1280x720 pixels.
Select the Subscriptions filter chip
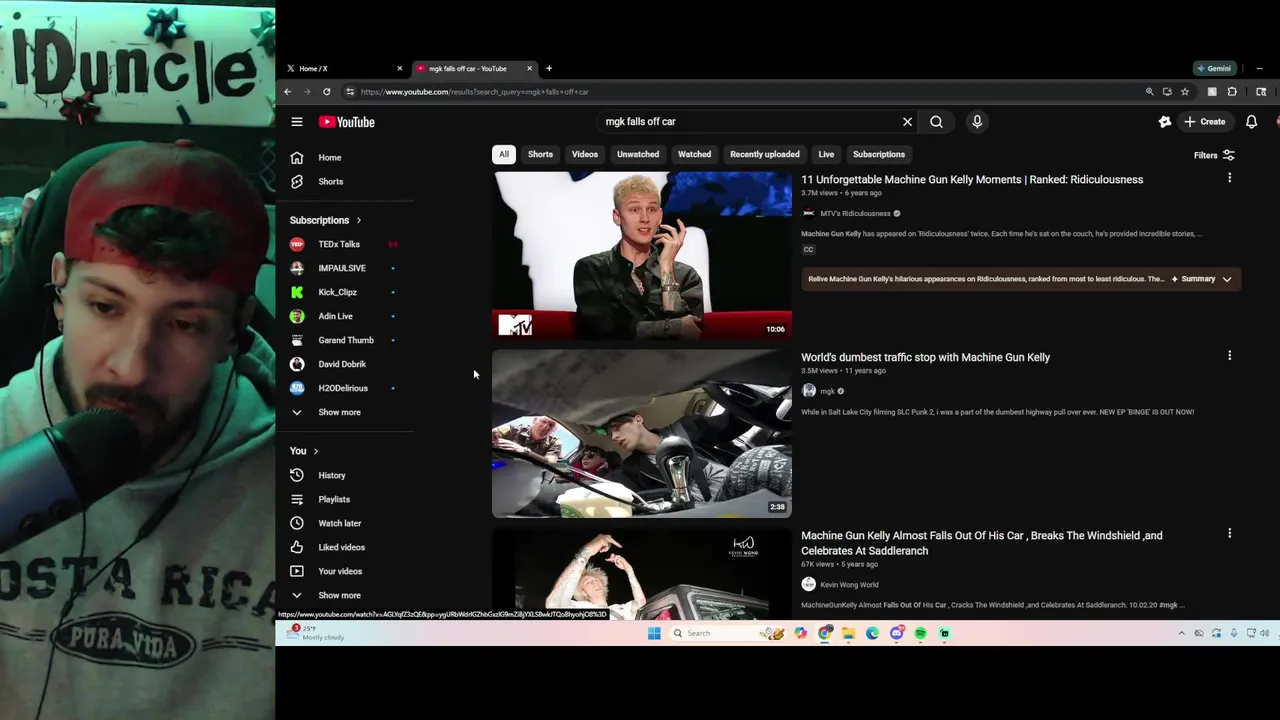point(879,154)
